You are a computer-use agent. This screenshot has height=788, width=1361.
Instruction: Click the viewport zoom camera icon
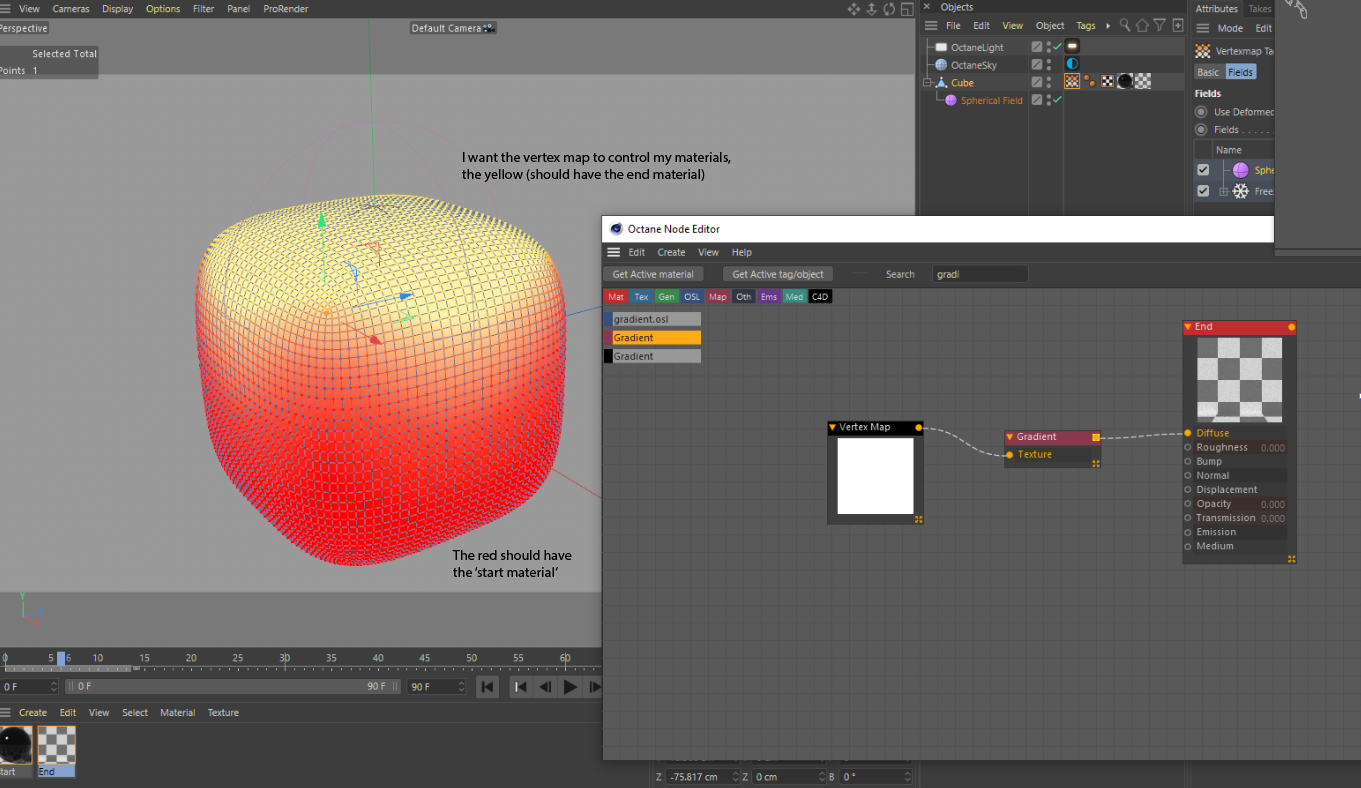click(x=871, y=9)
